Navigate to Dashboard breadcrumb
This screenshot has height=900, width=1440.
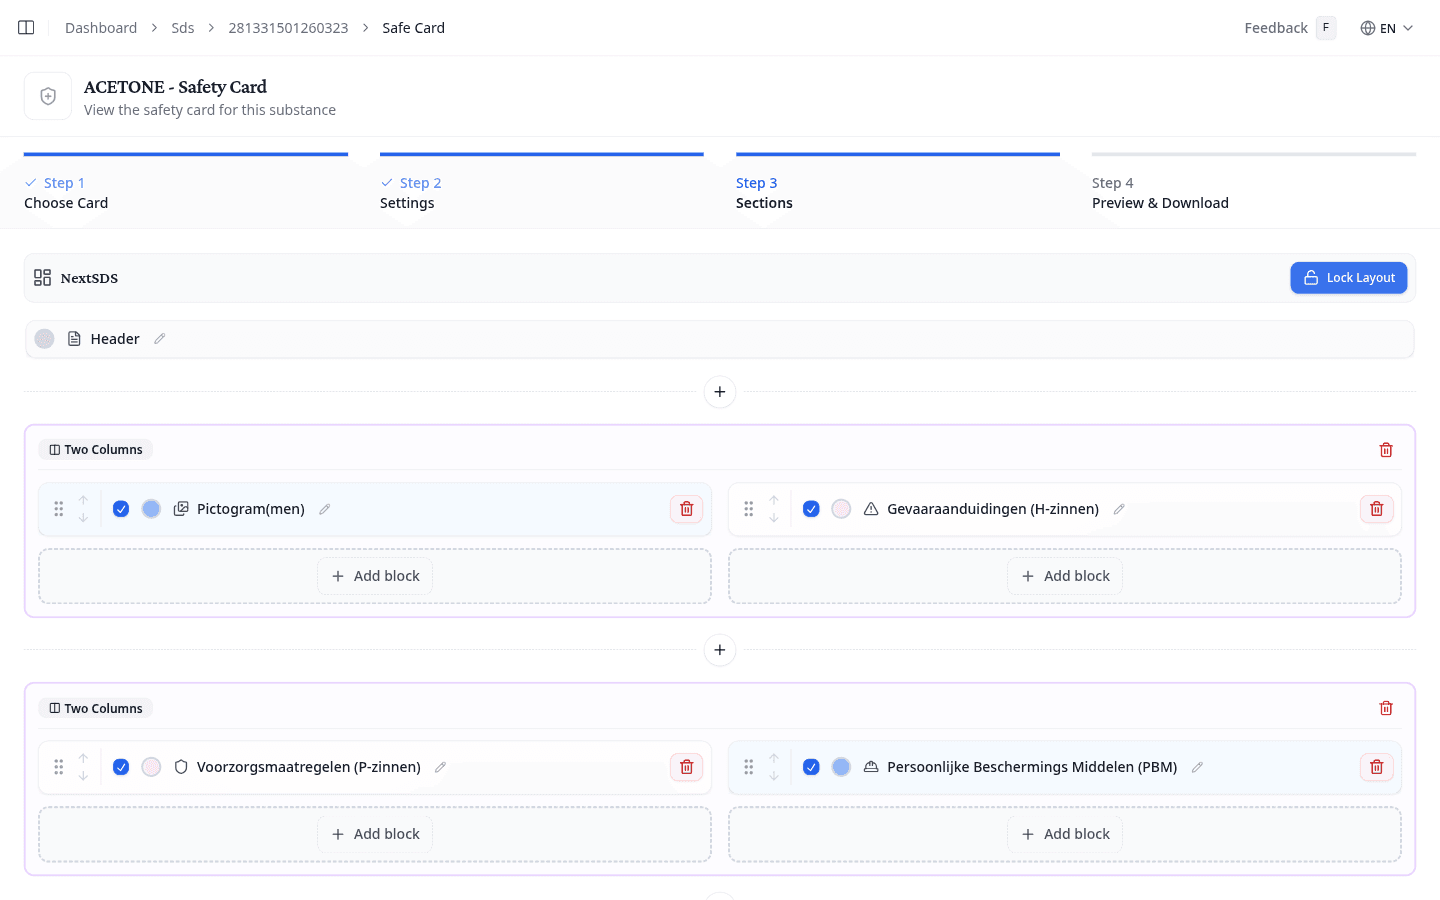click(x=101, y=28)
